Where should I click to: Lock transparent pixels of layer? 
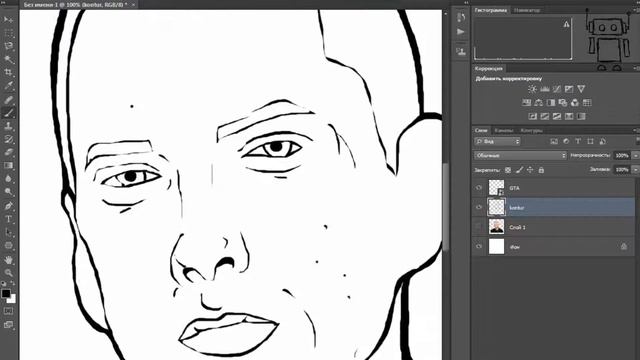508,170
